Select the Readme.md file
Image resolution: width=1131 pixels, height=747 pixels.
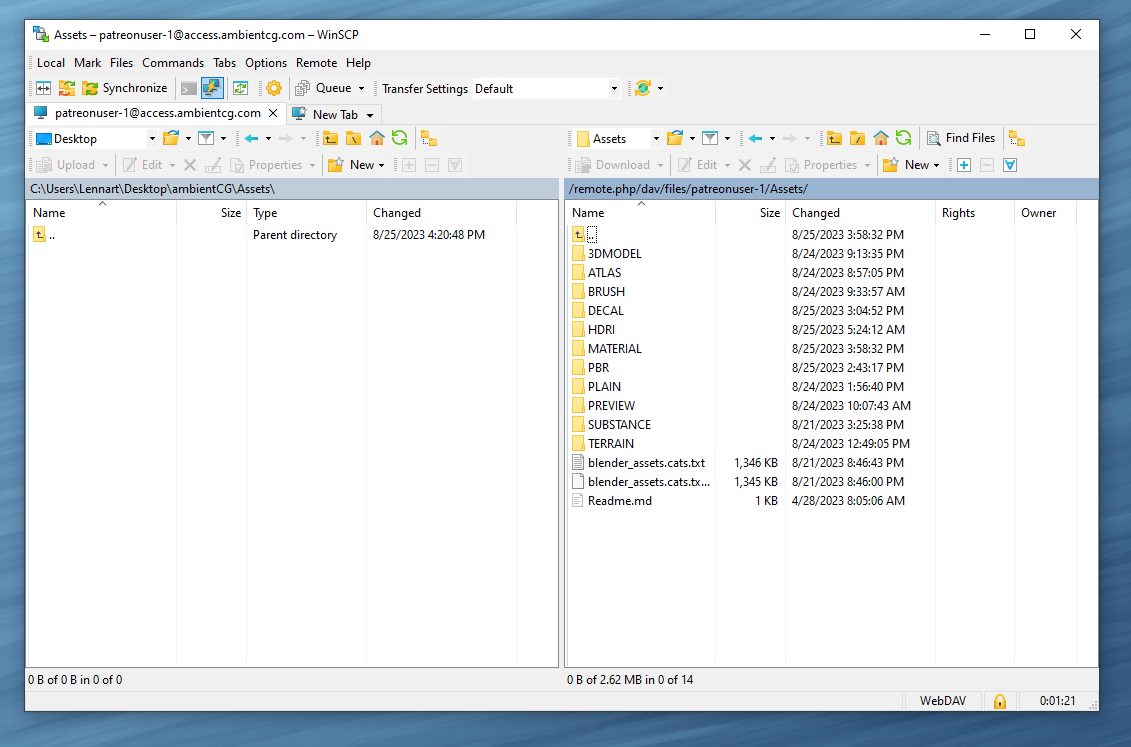click(x=620, y=500)
